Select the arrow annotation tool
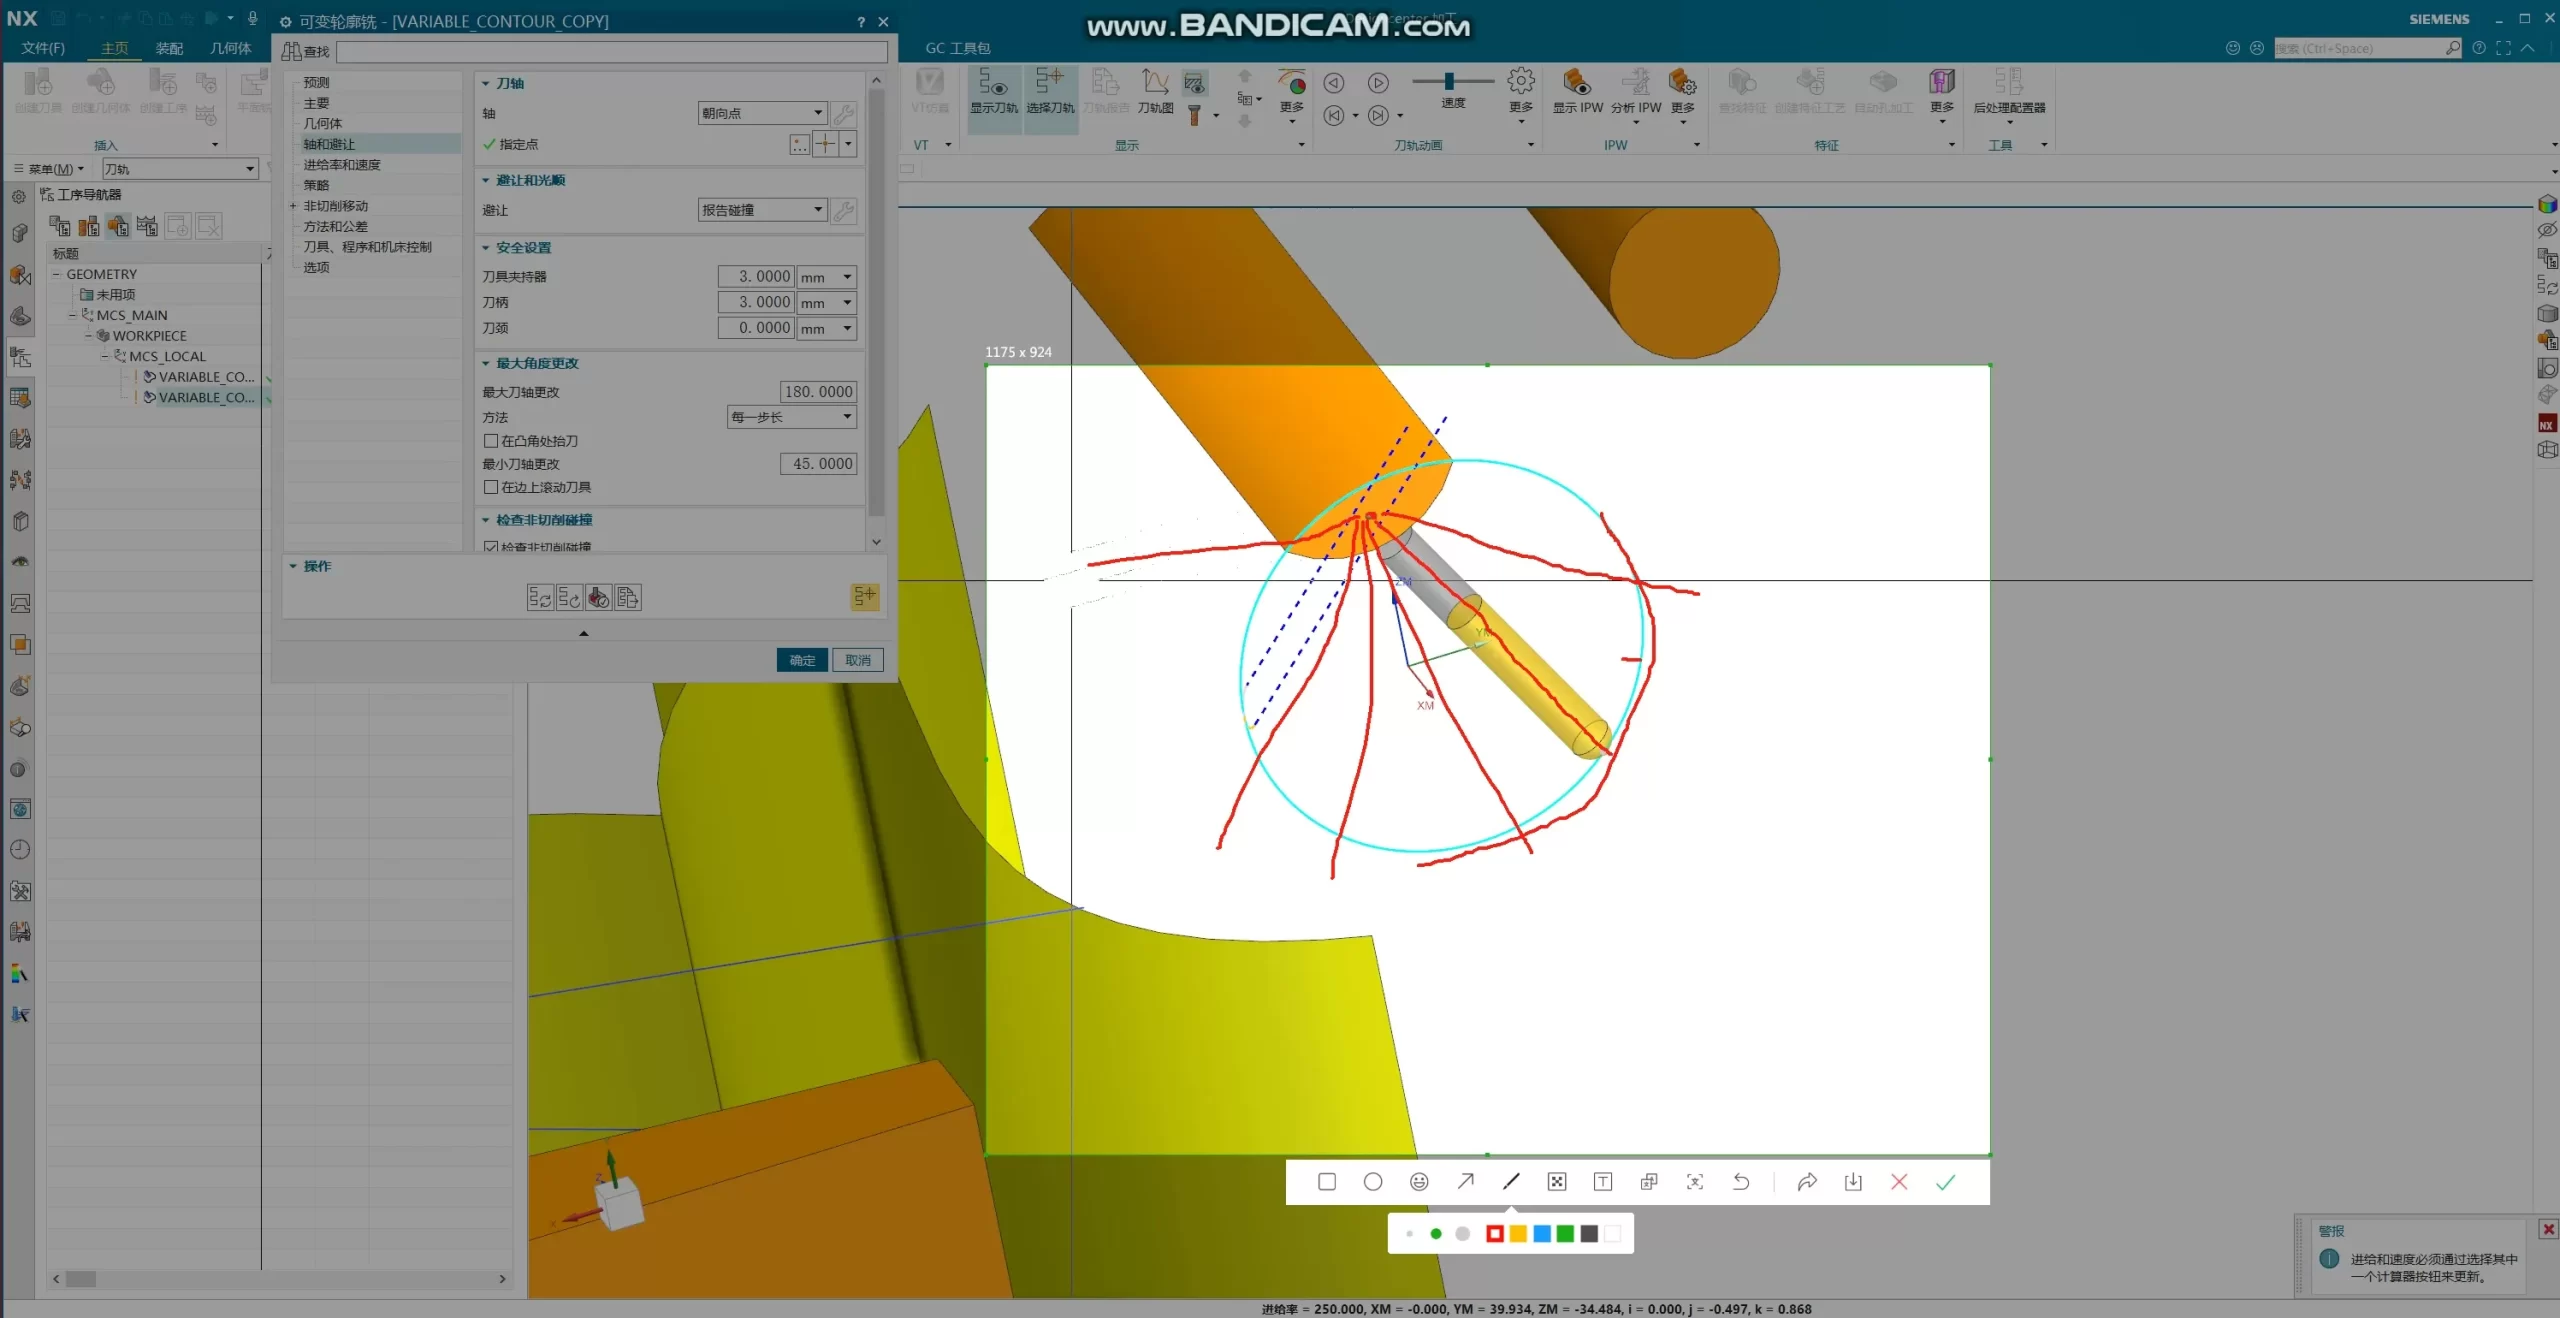The image size is (2560, 1318). pyautogui.click(x=1465, y=1182)
